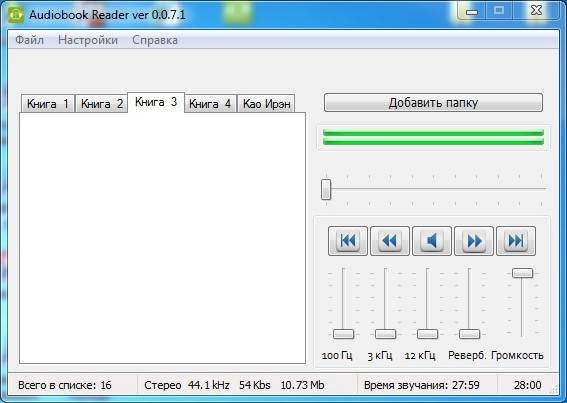
Task: Click the Всего в списке: 16 status text
Action: click(65, 385)
